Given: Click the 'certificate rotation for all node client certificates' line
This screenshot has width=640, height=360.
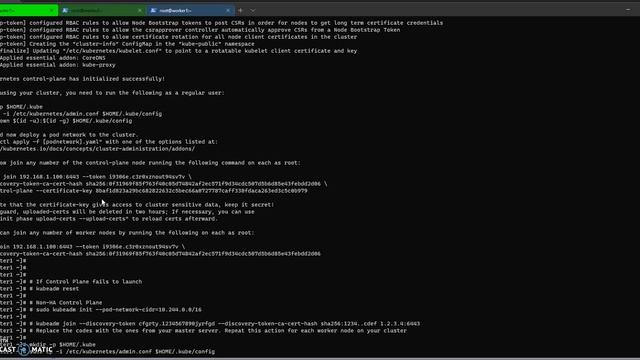Looking at the screenshot, I should pyautogui.click(x=179, y=37).
